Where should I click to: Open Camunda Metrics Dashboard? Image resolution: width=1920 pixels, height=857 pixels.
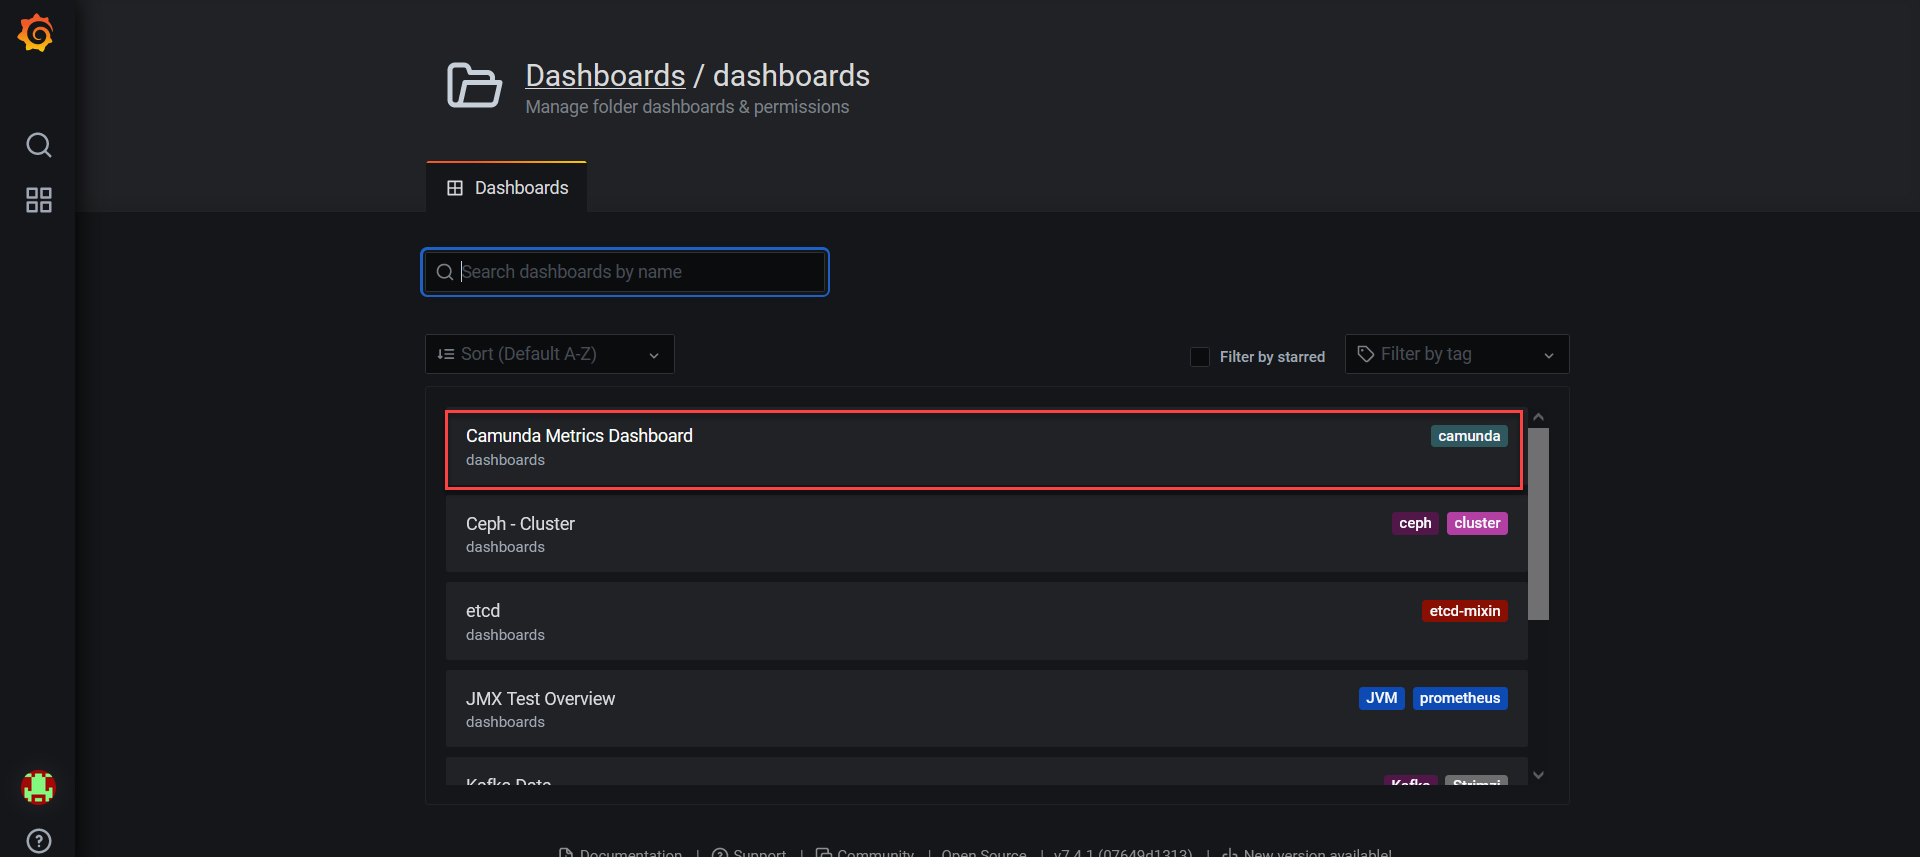(984, 449)
